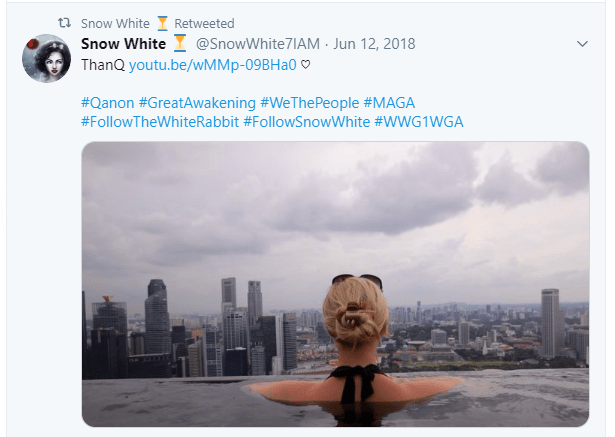Open the #FollowTheWhiteRabbit hashtag
Image resolution: width=615 pixels, height=437 pixels.
tap(158, 122)
